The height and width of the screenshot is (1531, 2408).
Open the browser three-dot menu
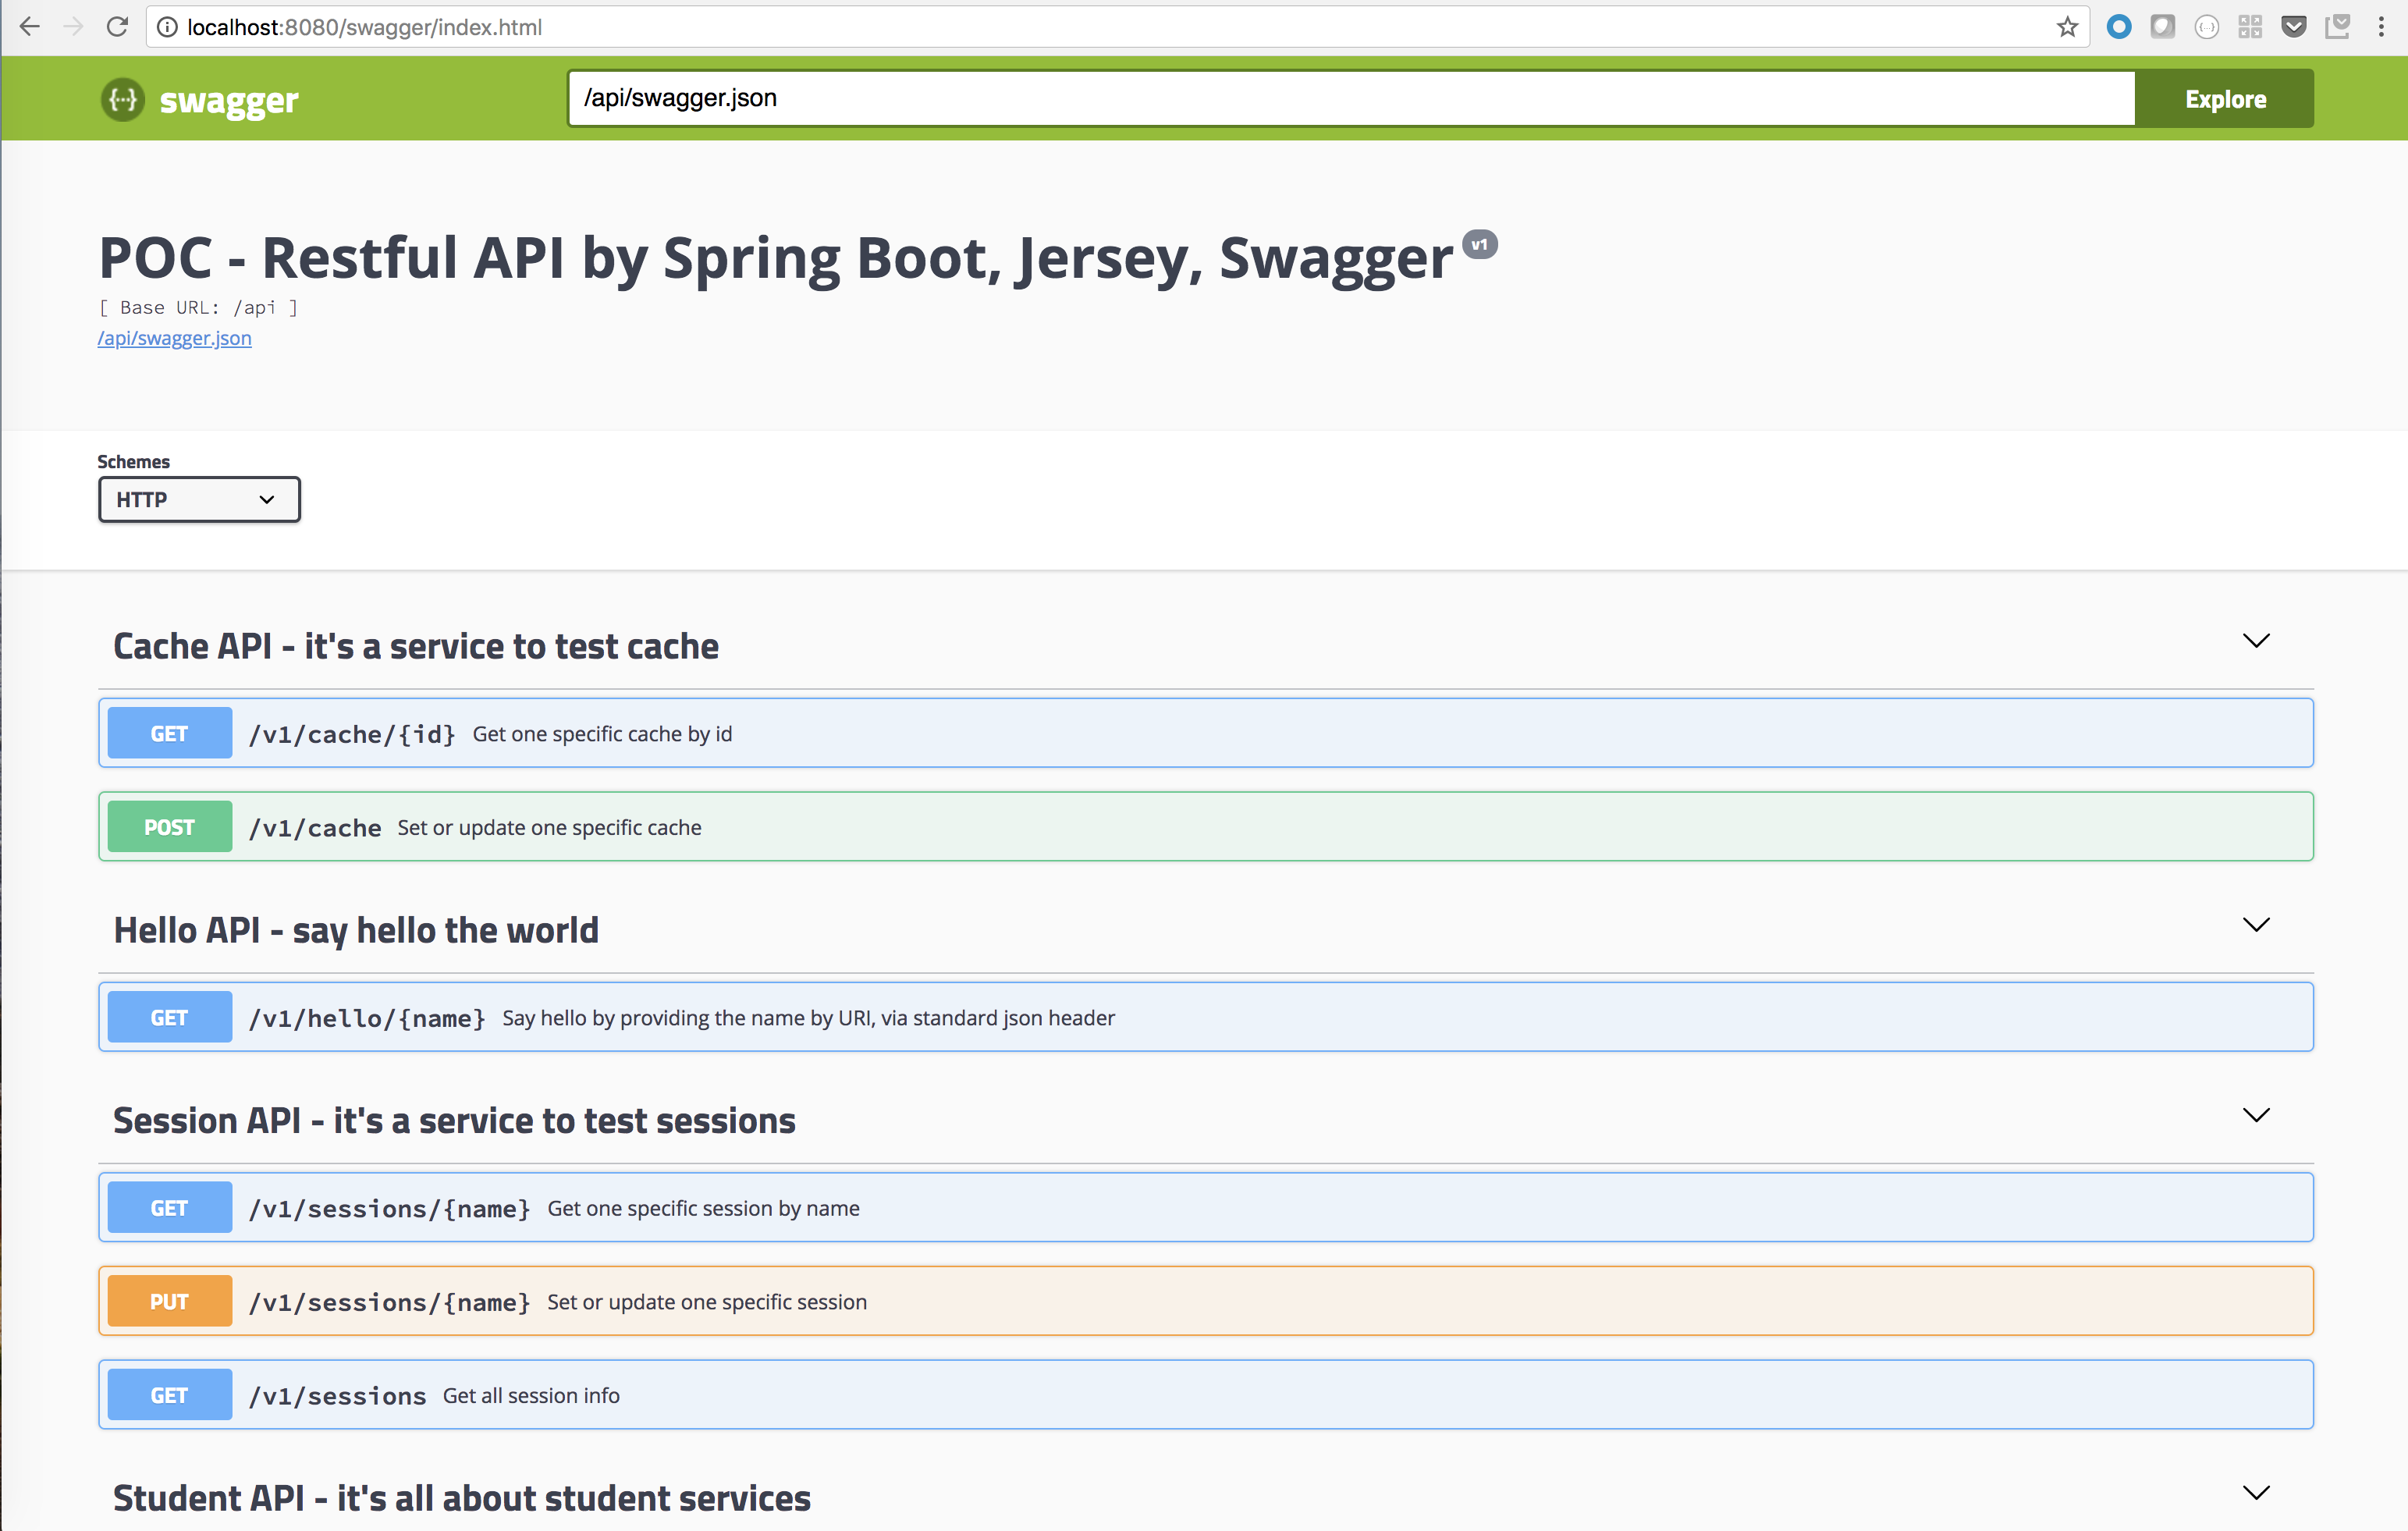pos(2381,27)
